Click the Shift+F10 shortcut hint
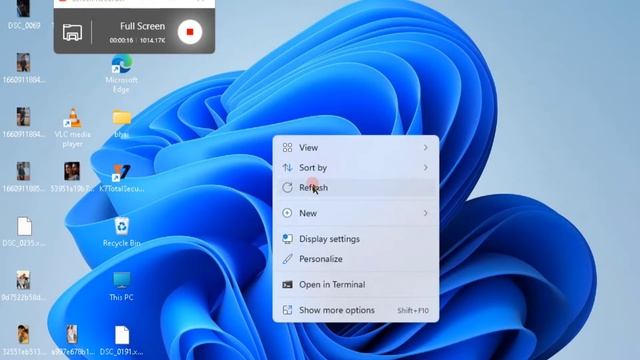Viewport: 640px width, 360px height. click(413, 311)
